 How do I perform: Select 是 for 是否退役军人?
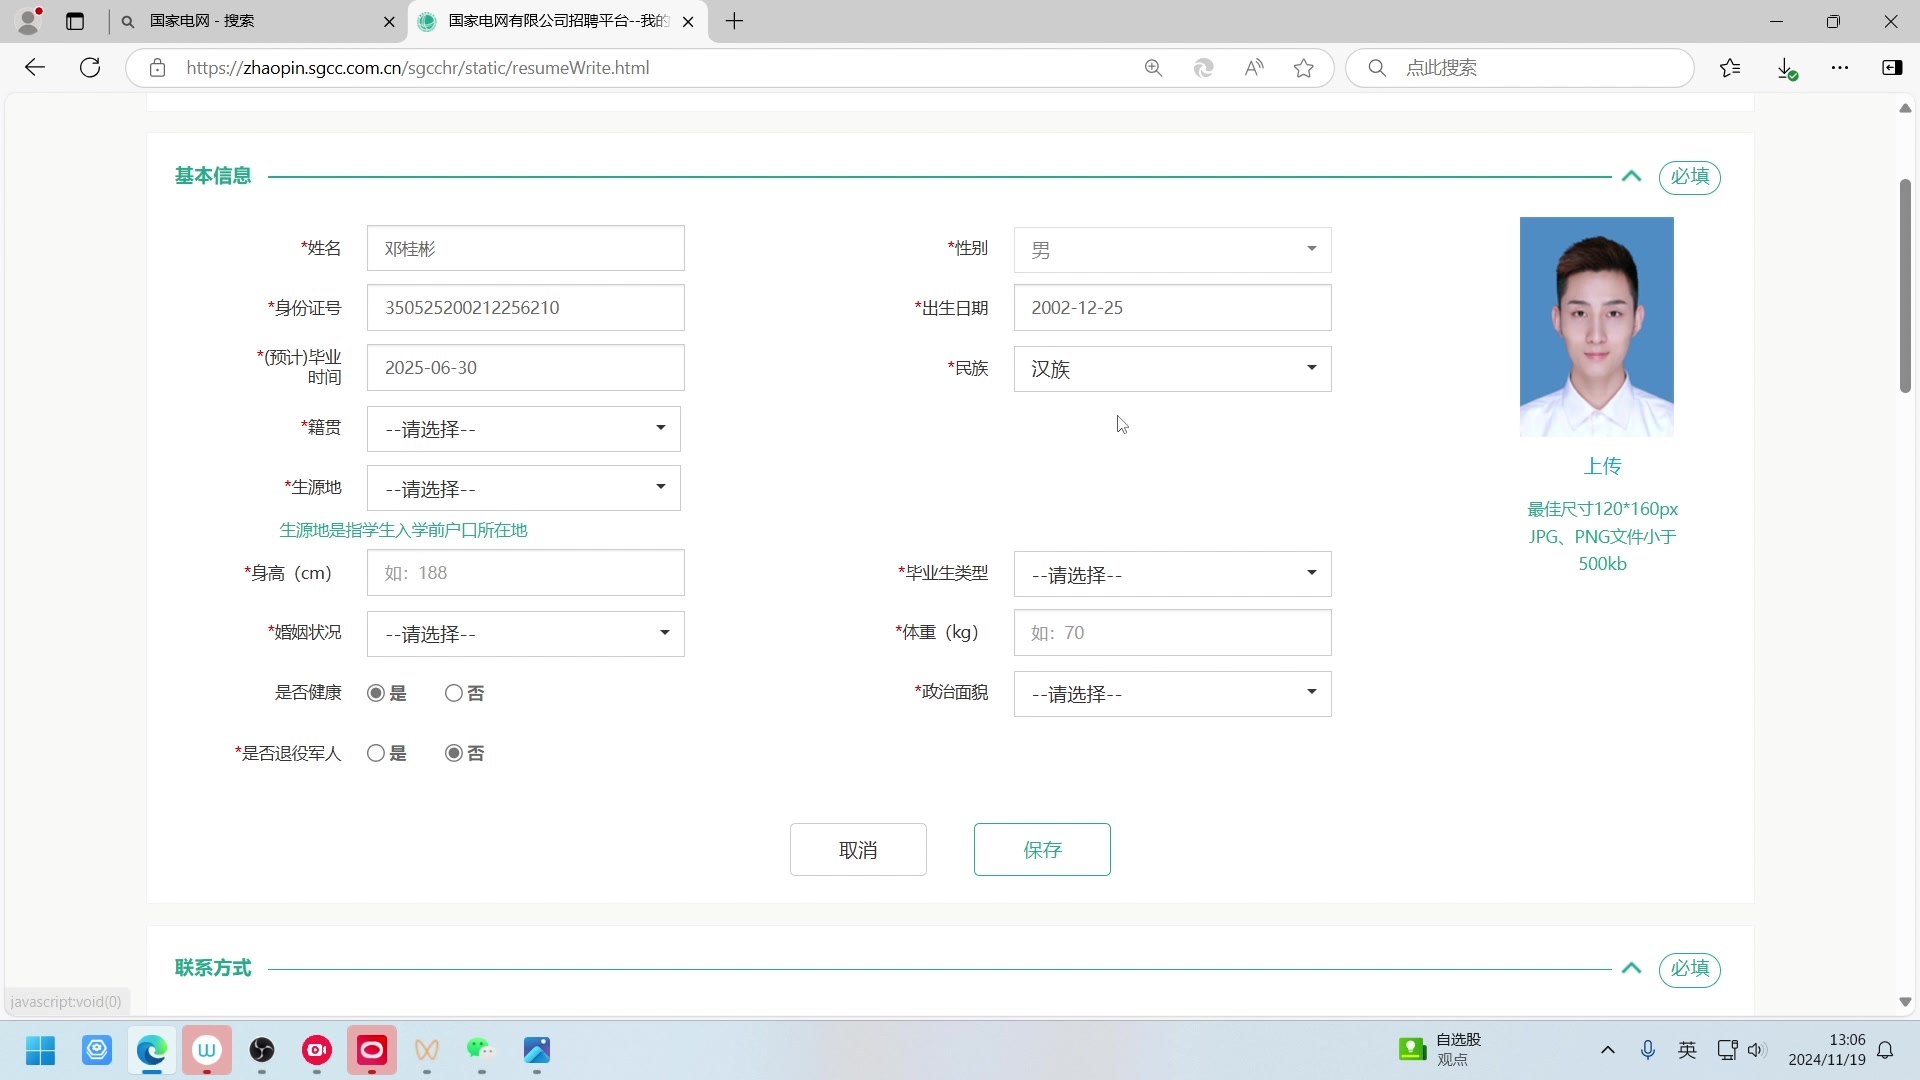point(376,753)
